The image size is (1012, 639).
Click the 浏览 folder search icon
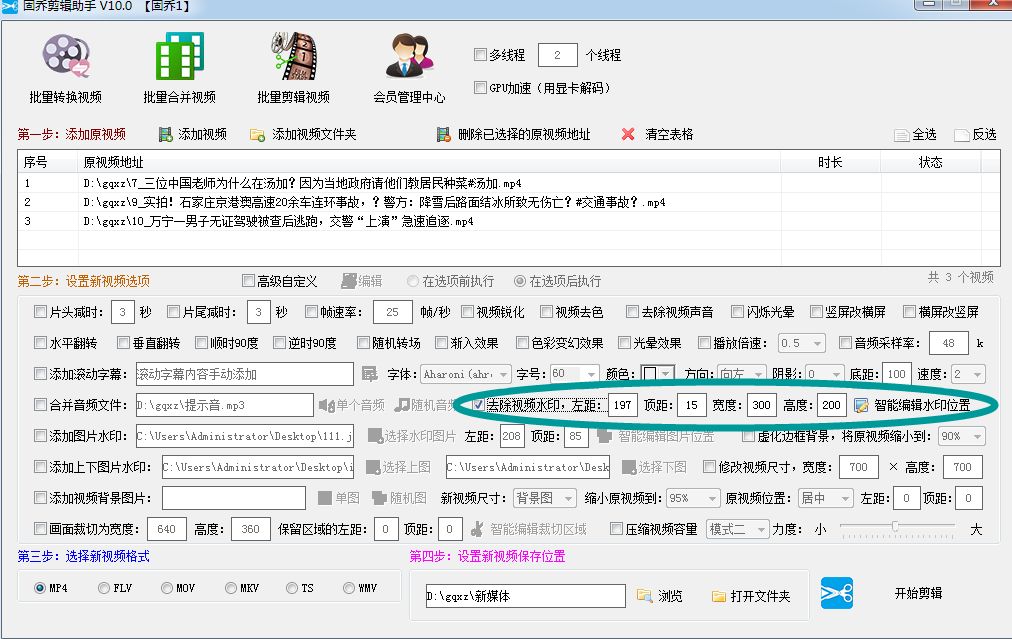(x=644, y=595)
